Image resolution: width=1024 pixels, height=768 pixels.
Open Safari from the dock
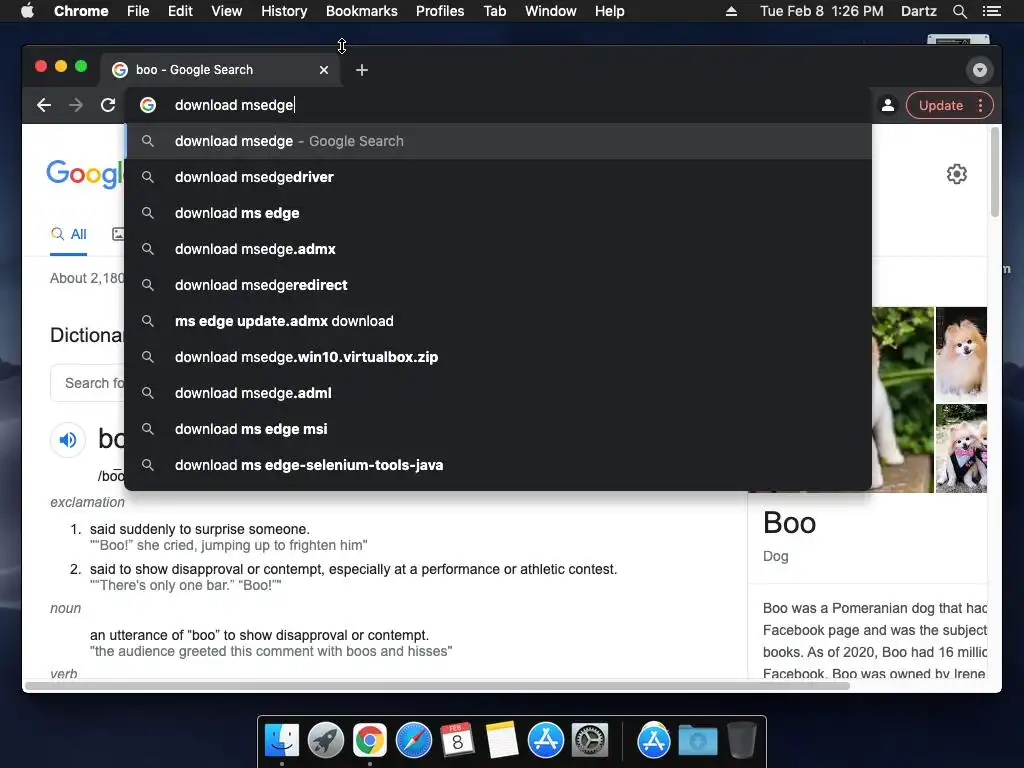click(x=413, y=741)
